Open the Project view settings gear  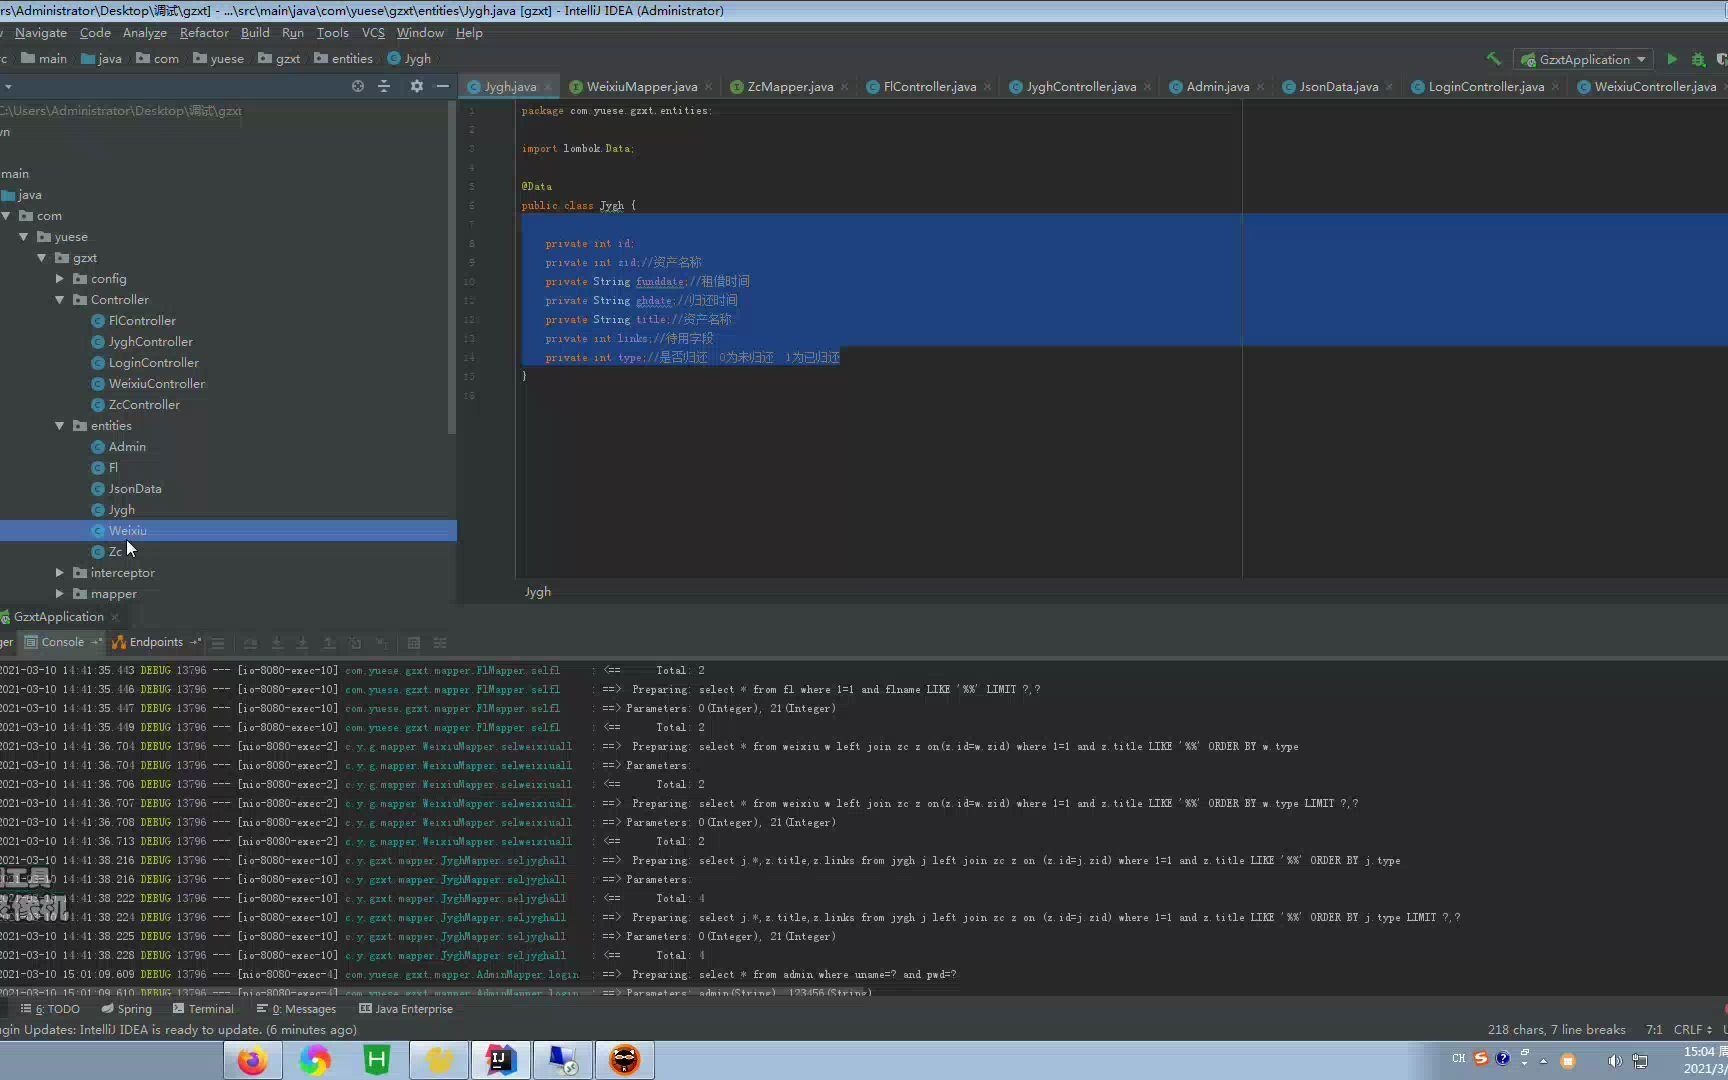417,87
